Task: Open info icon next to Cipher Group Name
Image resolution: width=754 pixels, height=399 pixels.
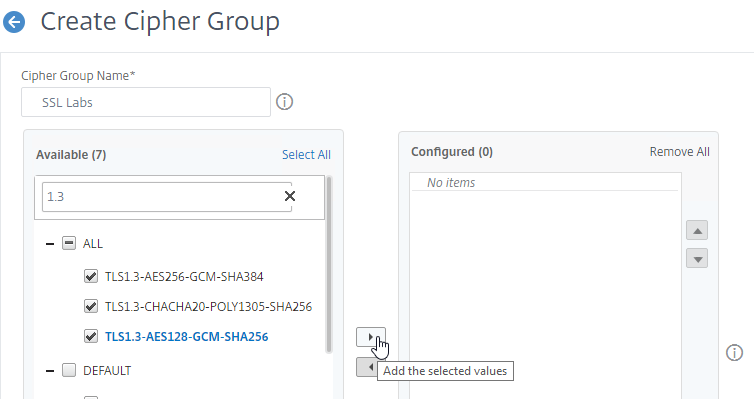Action: tap(284, 102)
